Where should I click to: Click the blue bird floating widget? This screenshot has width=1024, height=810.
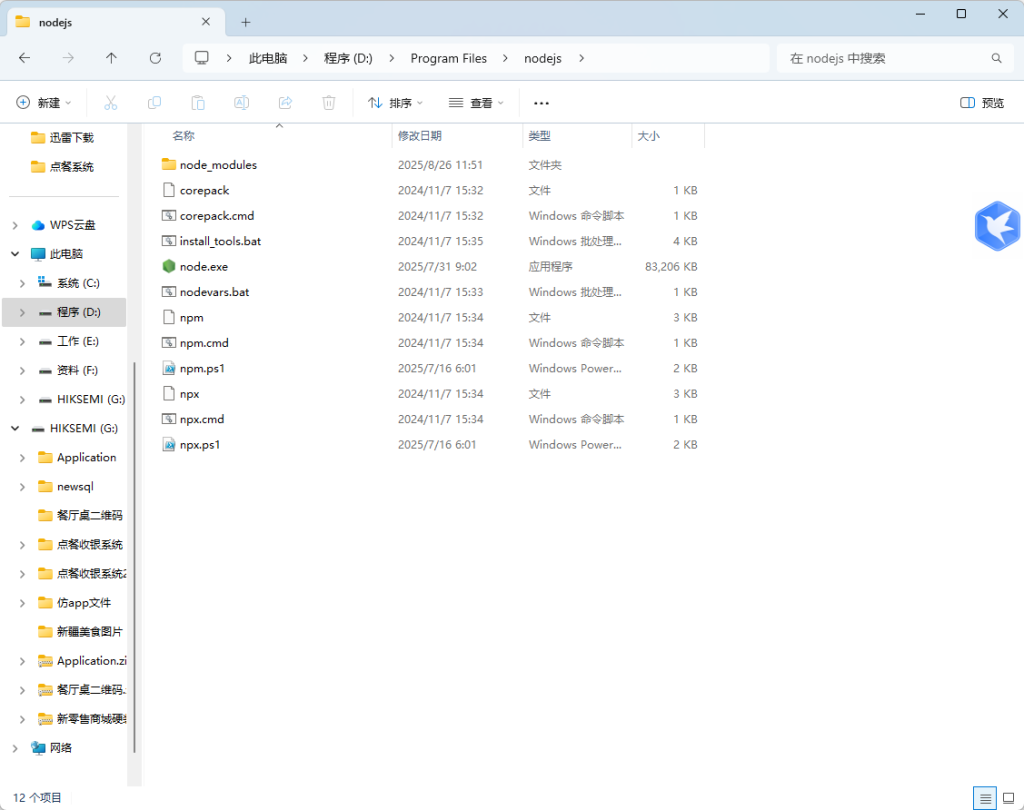click(997, 226)
